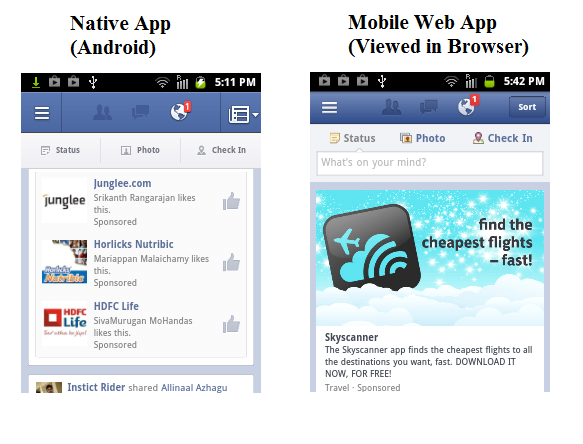Open friend requests icon in mobile web app
Image resolution: width=583 pixels, height=444 pixels.
(392, 107)
